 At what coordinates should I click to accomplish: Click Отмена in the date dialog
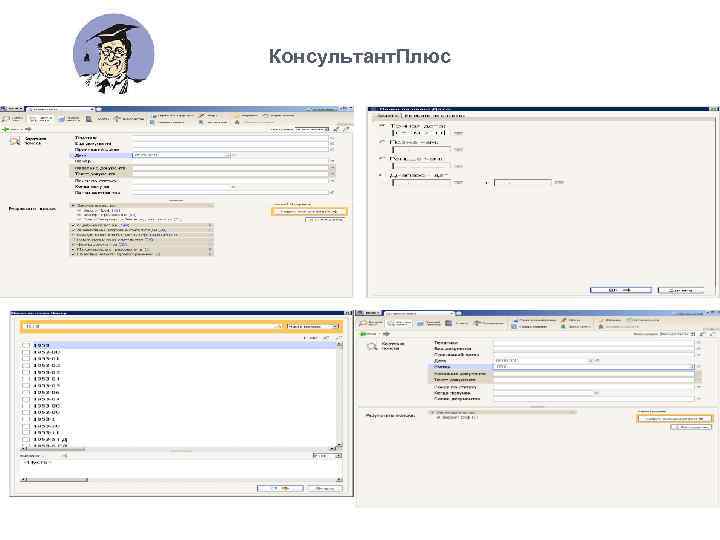pos(681,291)
